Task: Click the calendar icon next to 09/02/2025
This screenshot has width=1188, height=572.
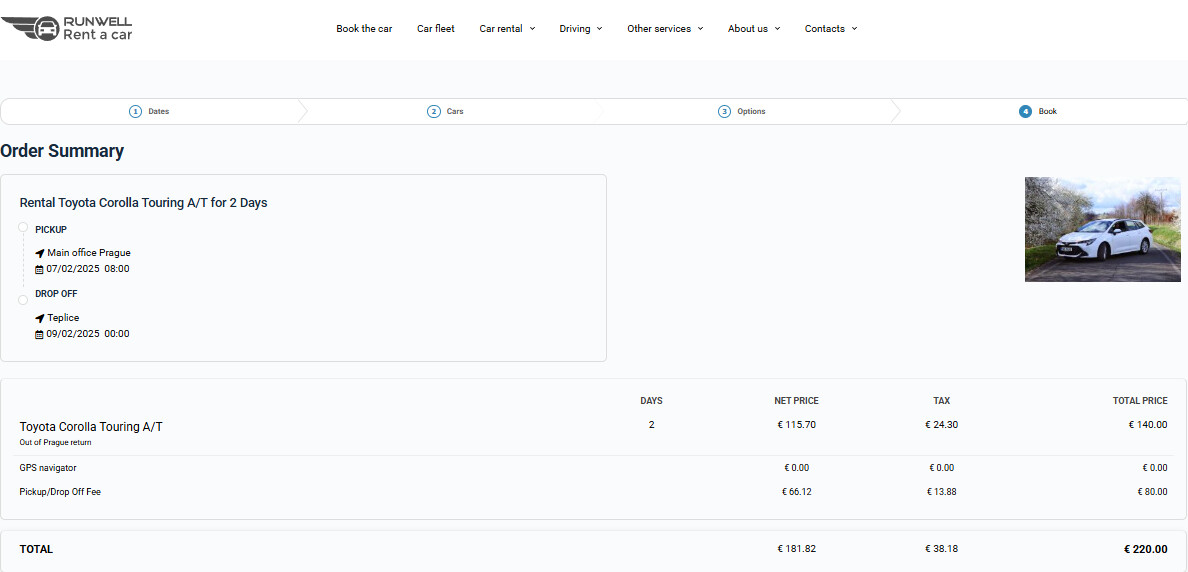Action: point(40,334)
